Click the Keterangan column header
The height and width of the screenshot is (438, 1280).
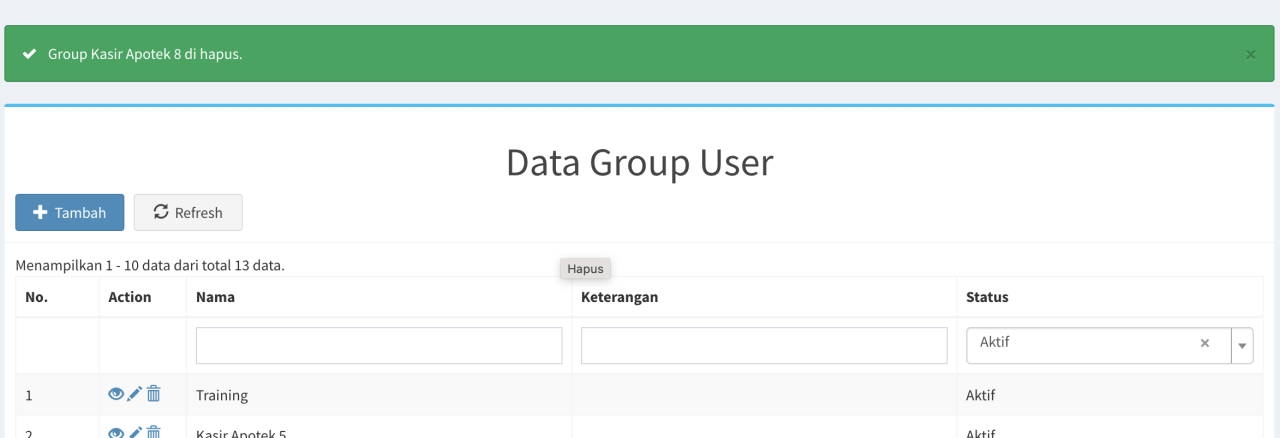(x=619, y=297)
